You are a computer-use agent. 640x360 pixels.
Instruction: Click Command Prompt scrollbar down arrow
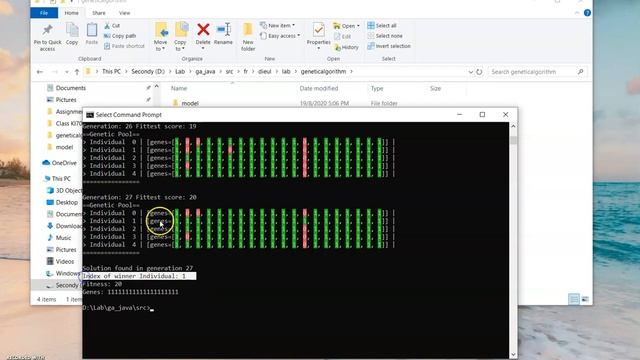tap(513, 355)
